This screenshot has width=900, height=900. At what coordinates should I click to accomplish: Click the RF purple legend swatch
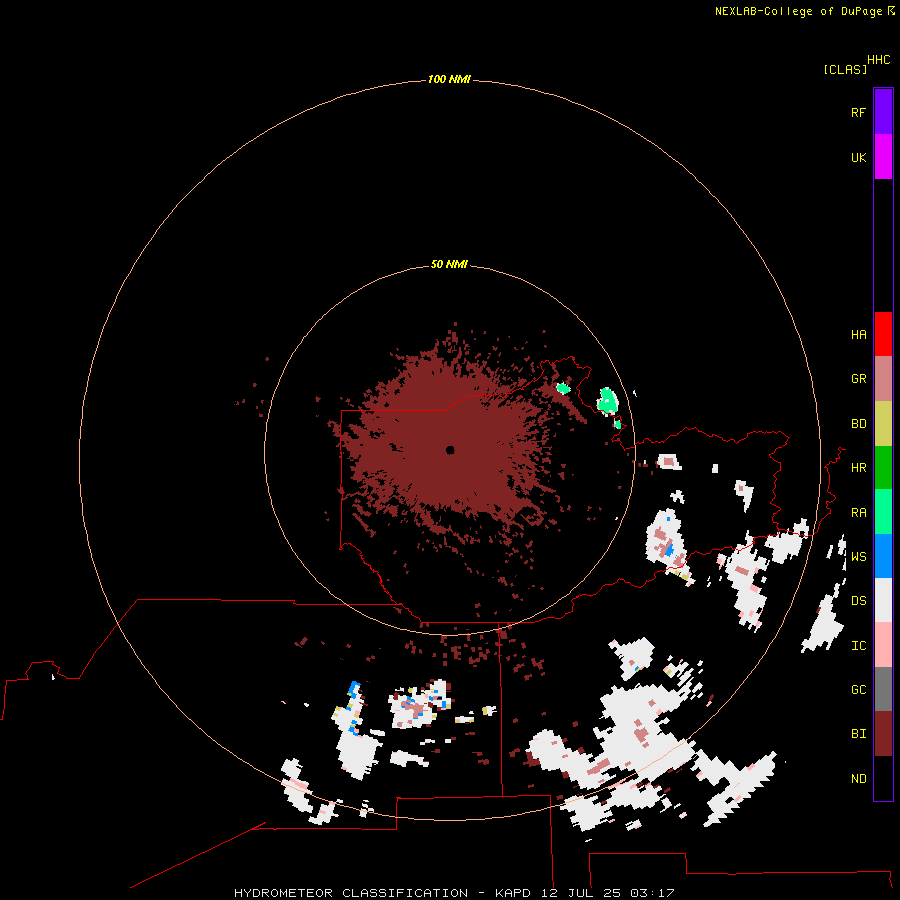point(883,112)
